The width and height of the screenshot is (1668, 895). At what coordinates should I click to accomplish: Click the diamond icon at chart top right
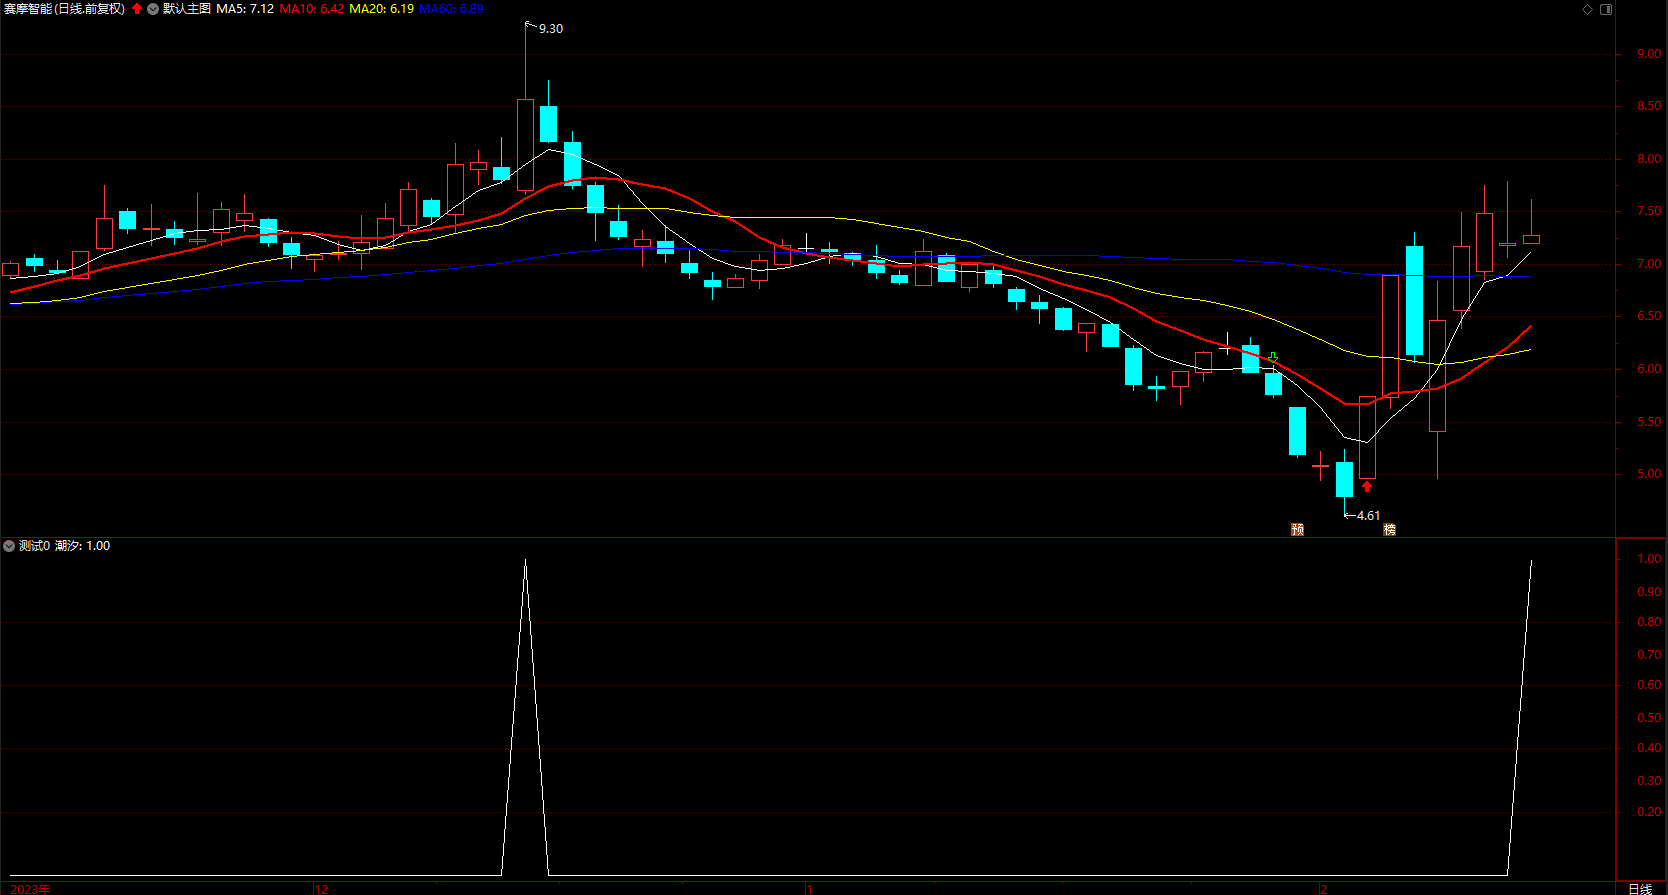coord(1587,9)
